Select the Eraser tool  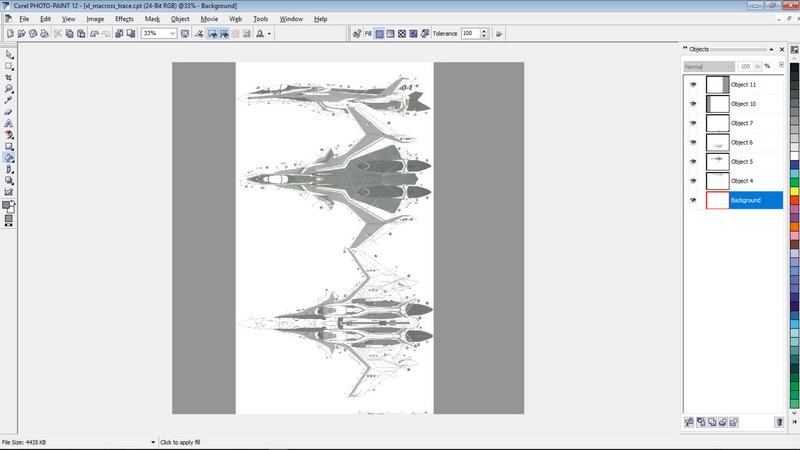point(9,112)
